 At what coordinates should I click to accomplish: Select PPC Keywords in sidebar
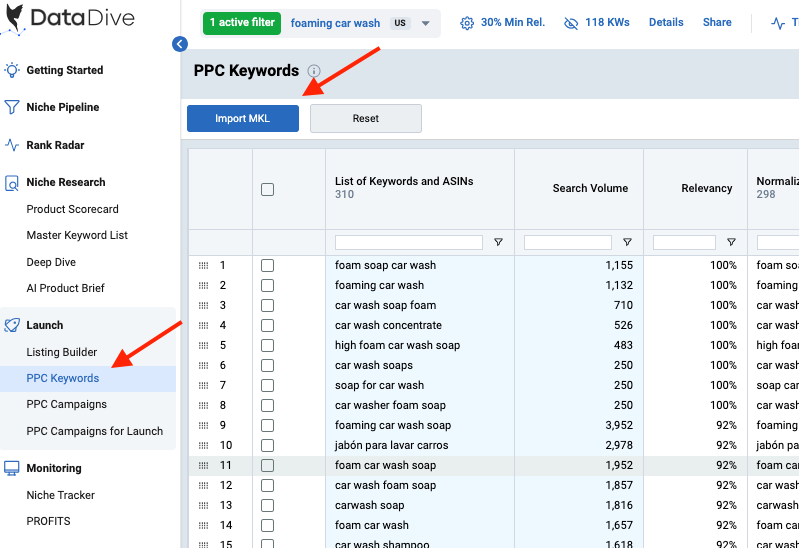click(x=63, y=378)
